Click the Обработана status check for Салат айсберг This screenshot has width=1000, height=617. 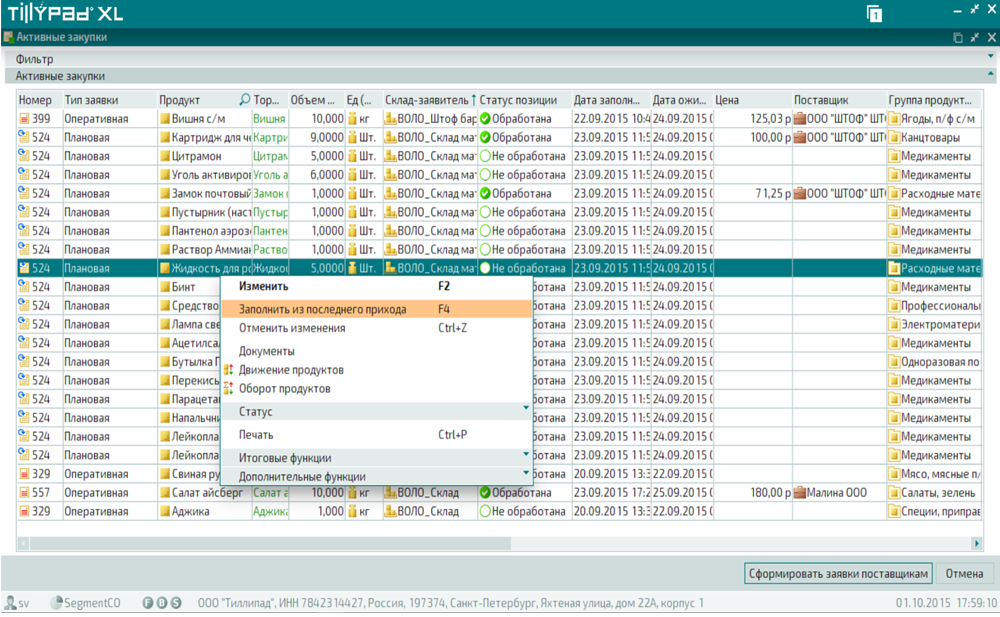[485, 493]
